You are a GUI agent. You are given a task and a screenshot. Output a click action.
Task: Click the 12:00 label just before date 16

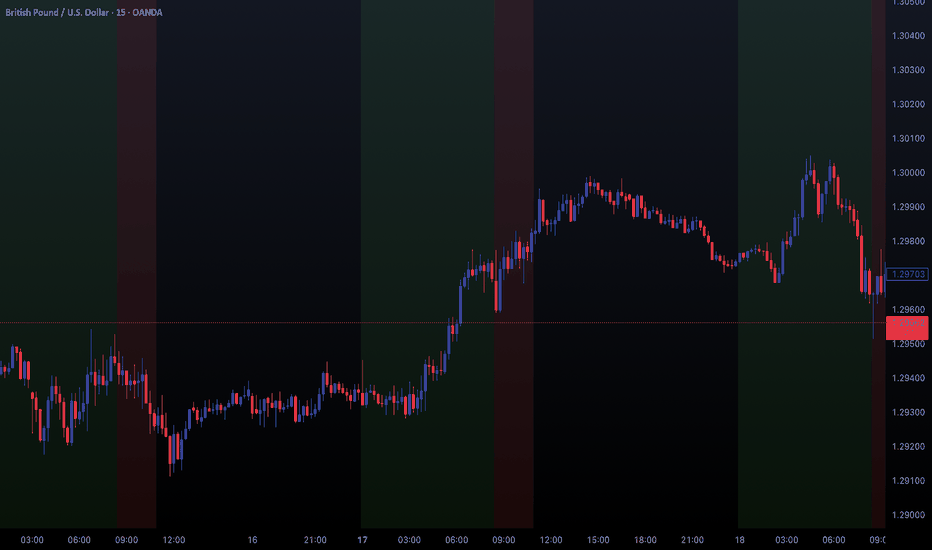174,540
